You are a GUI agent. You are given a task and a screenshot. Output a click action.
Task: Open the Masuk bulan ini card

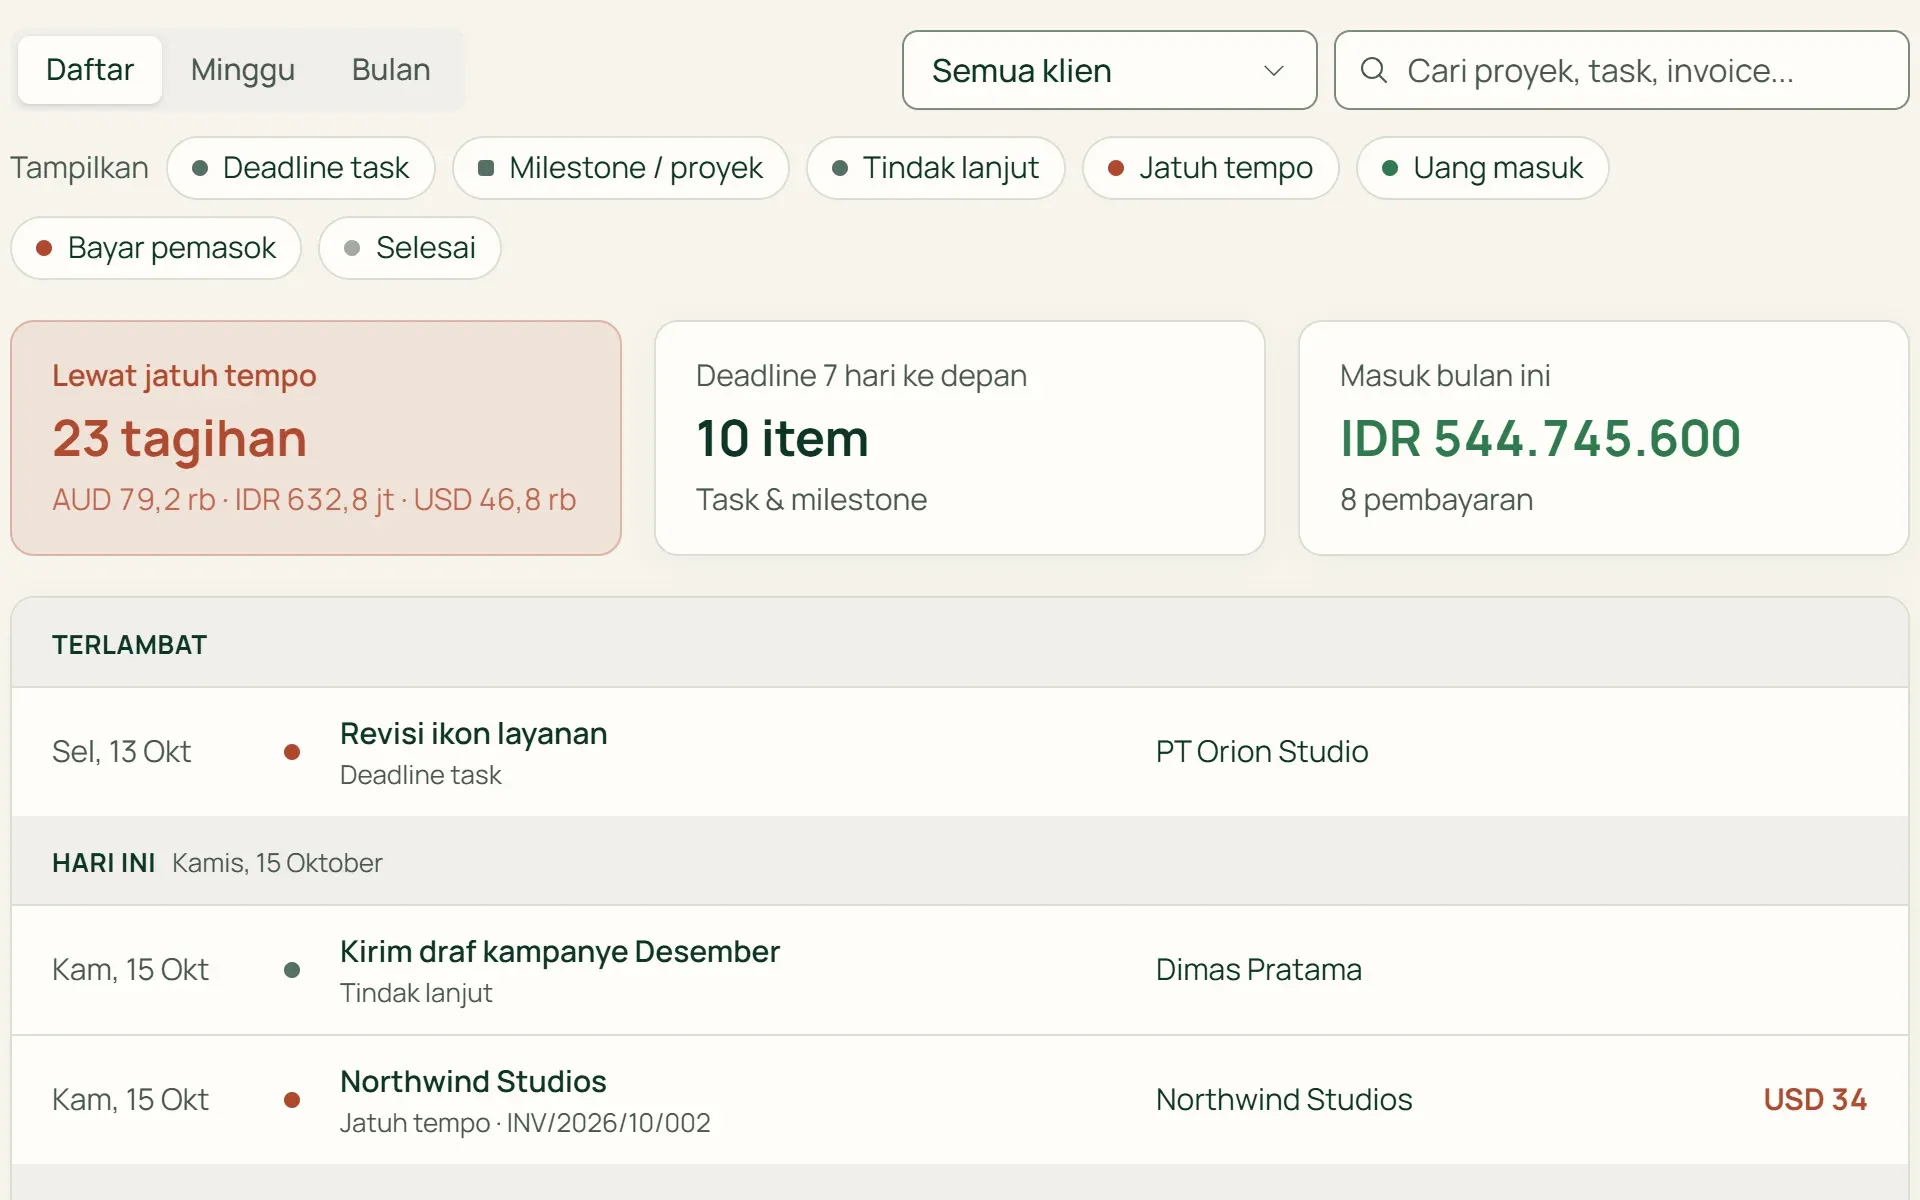tap(1604, 438)
